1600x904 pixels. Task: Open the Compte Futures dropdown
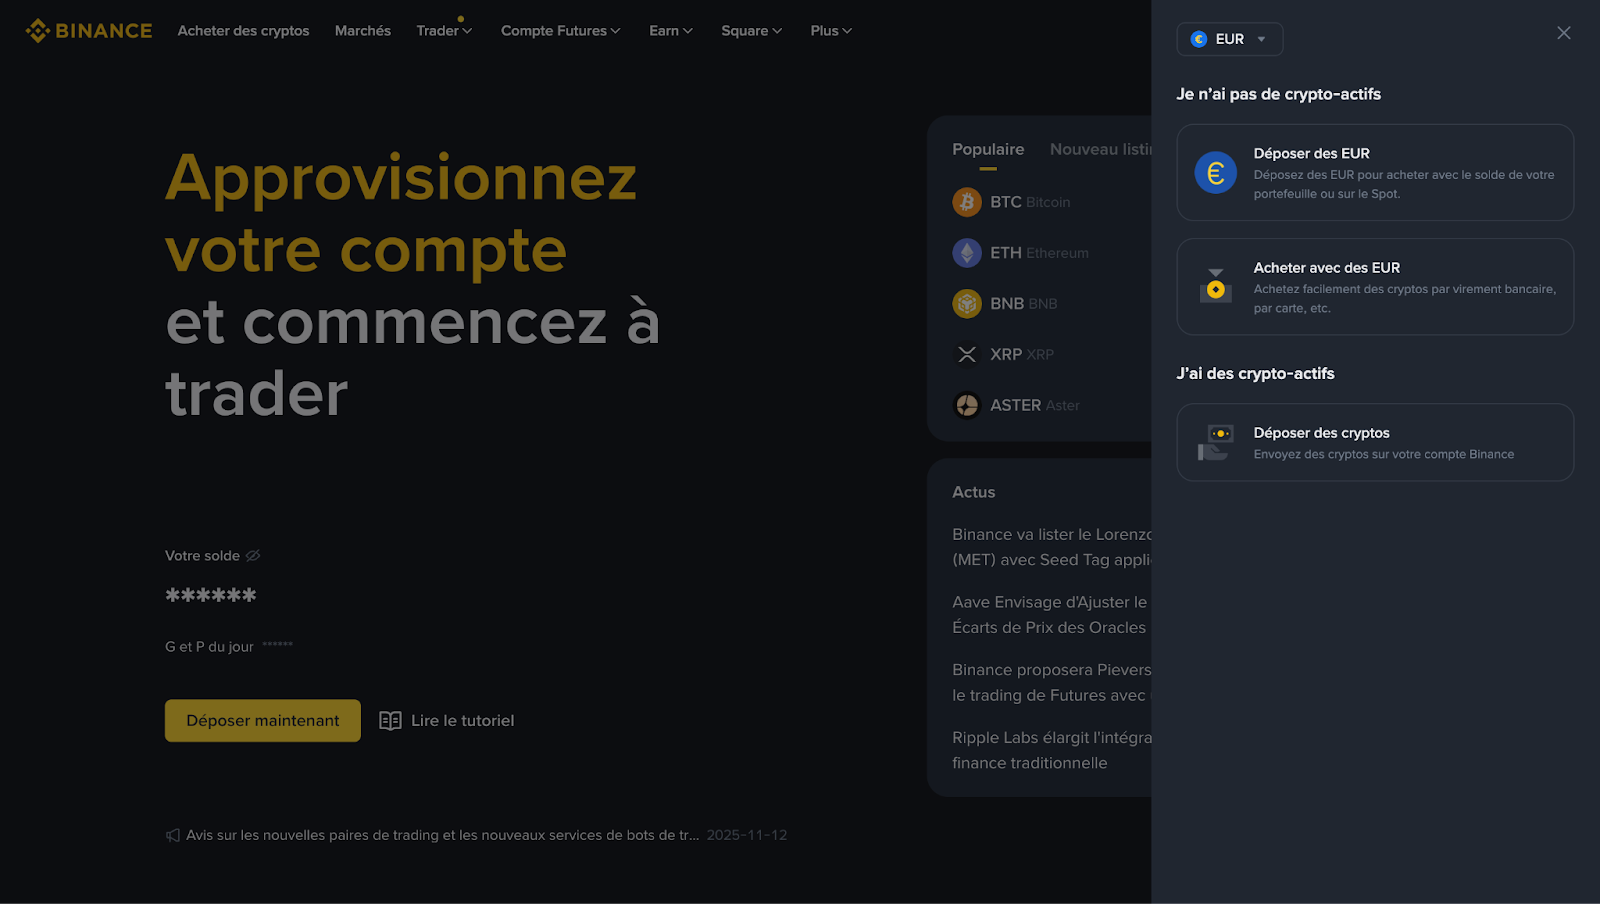click(x=560, y=30)
